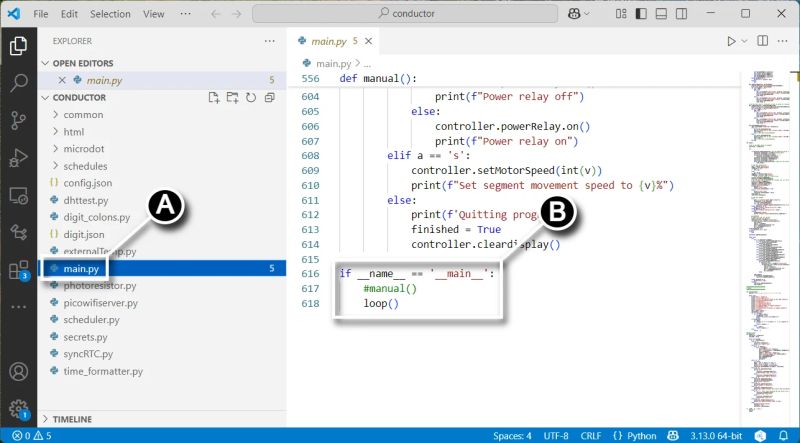Viewport: 800px width, 443px height.
Task: Click the code minimap overview
Action: (768, 240)
